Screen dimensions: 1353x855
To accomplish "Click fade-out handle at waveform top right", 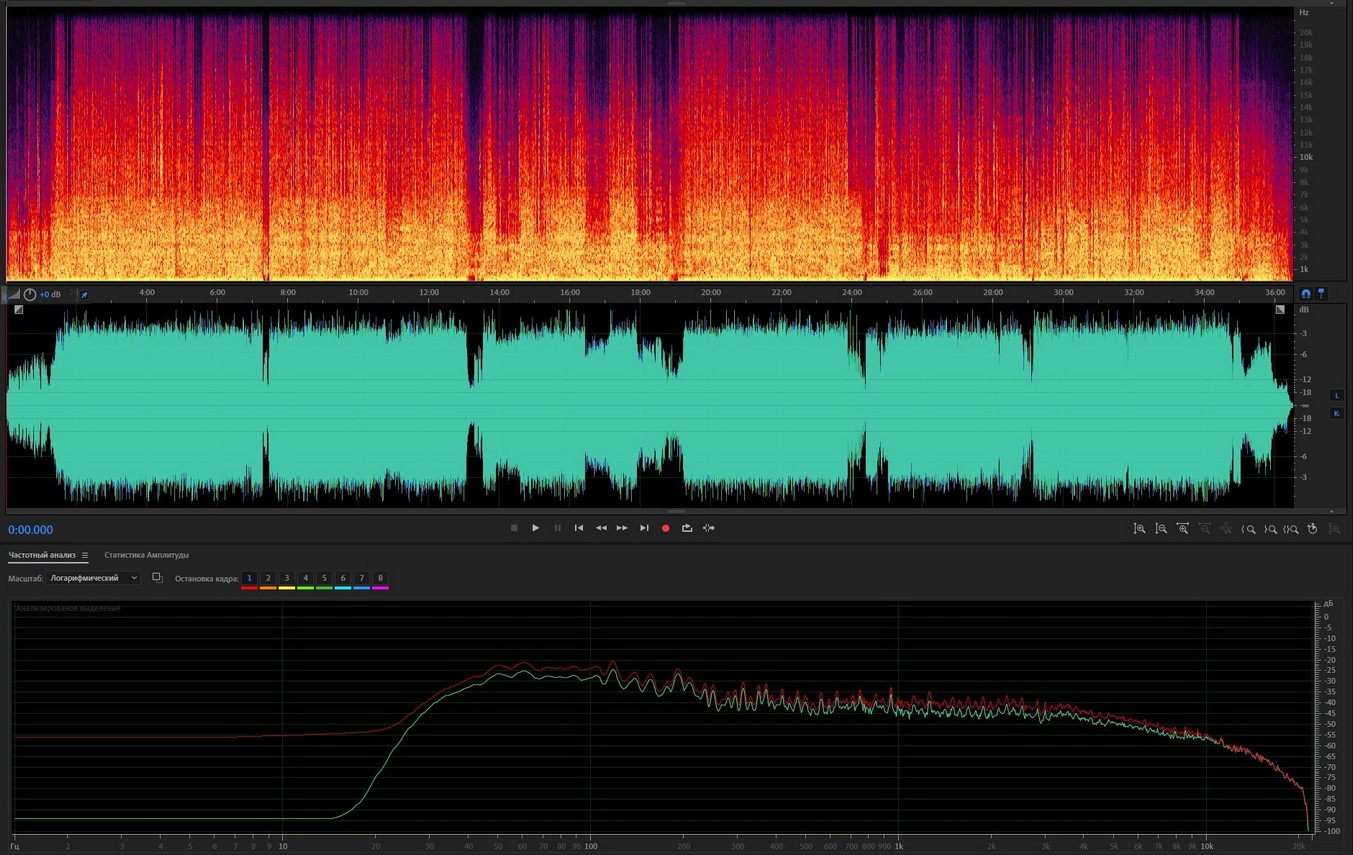I will (1280, 310).
